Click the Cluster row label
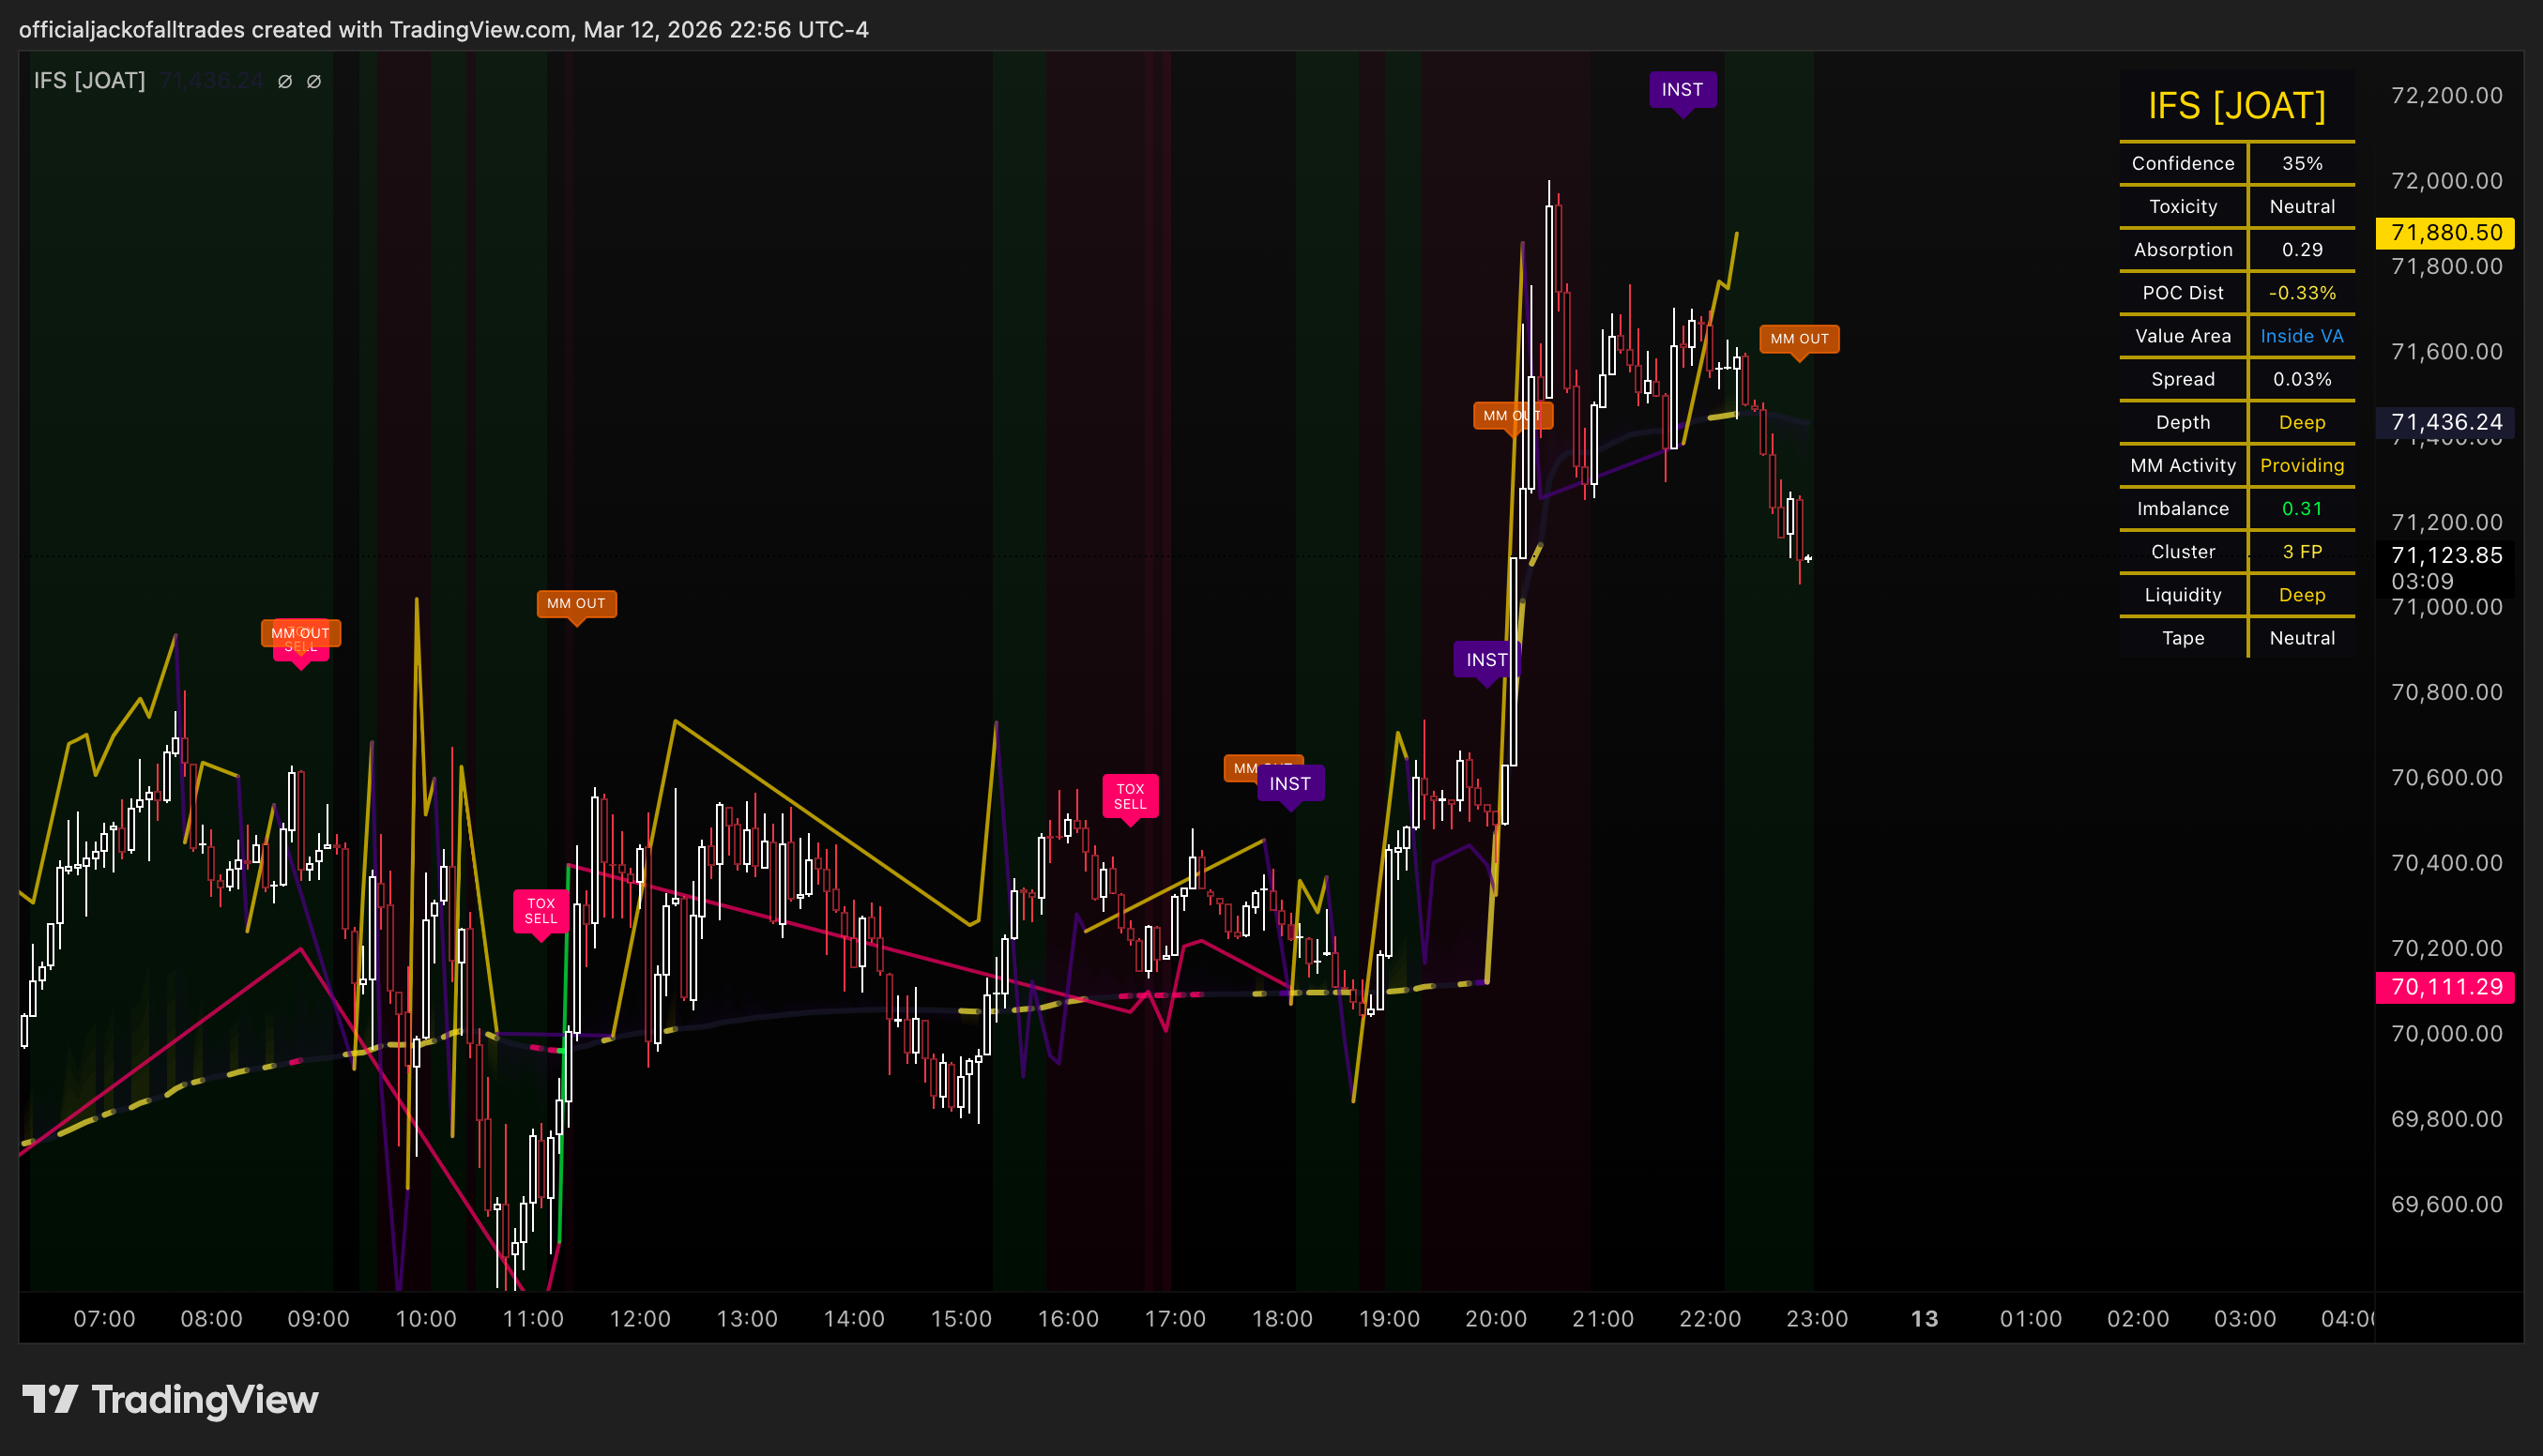 (x=2182, y=551)
